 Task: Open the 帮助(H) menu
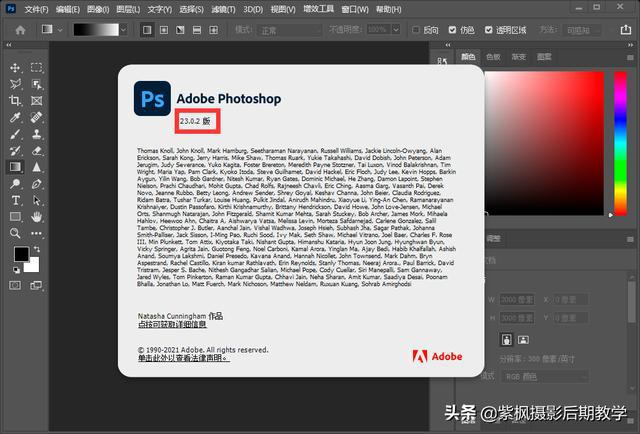388,9
